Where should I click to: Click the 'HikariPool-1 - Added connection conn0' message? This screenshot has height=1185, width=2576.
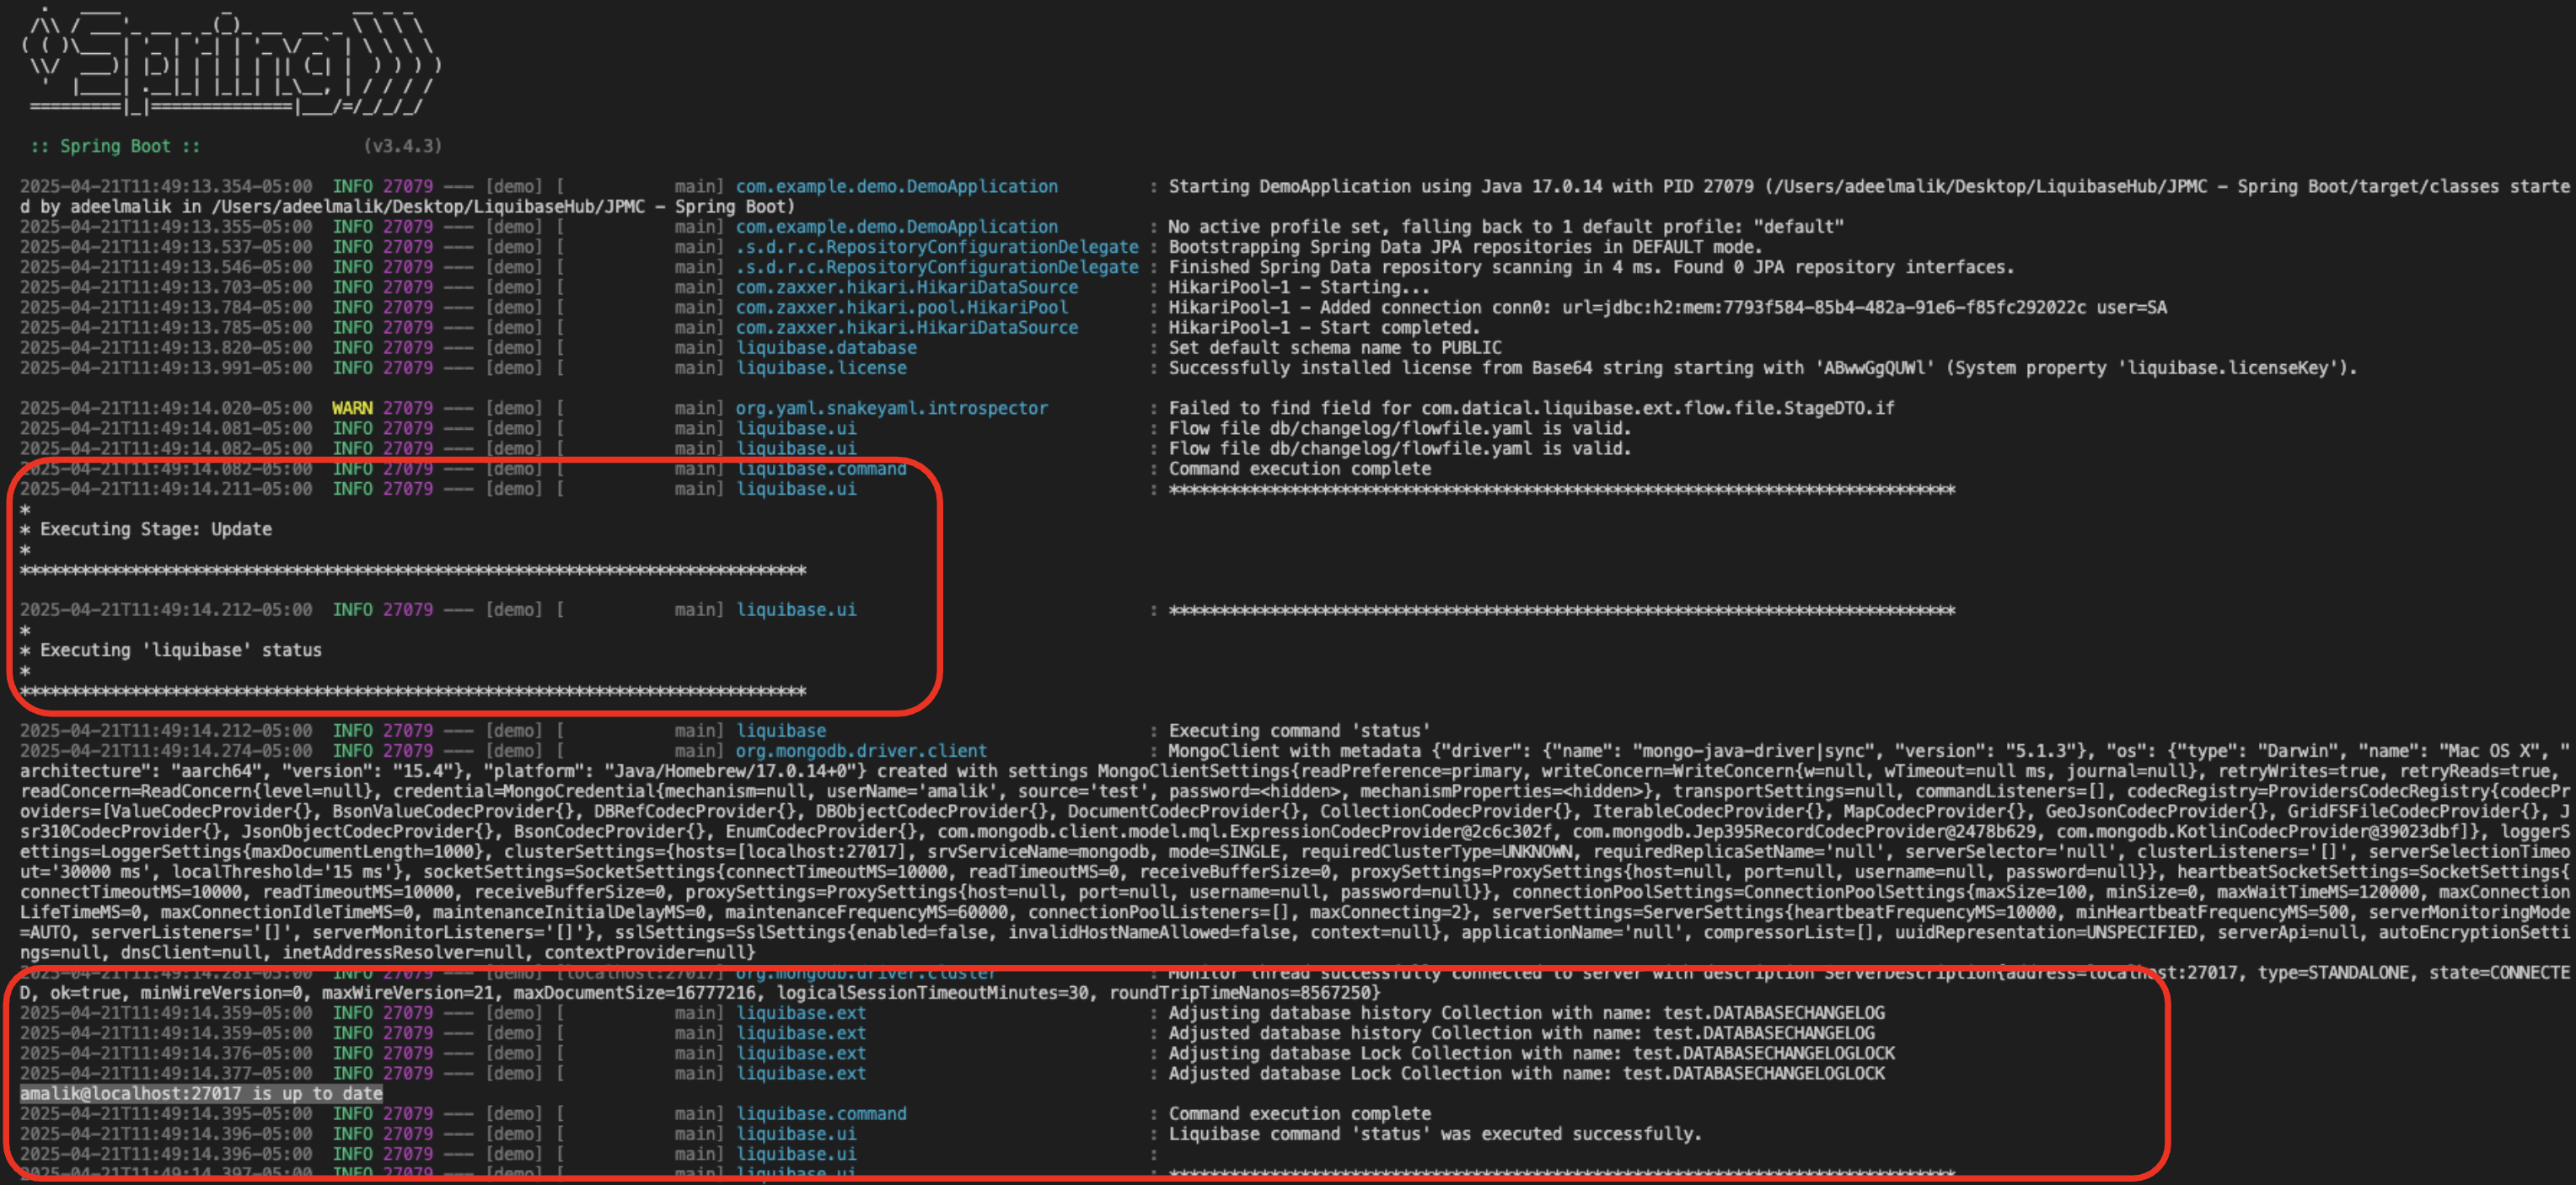[x=1667, y=307]
